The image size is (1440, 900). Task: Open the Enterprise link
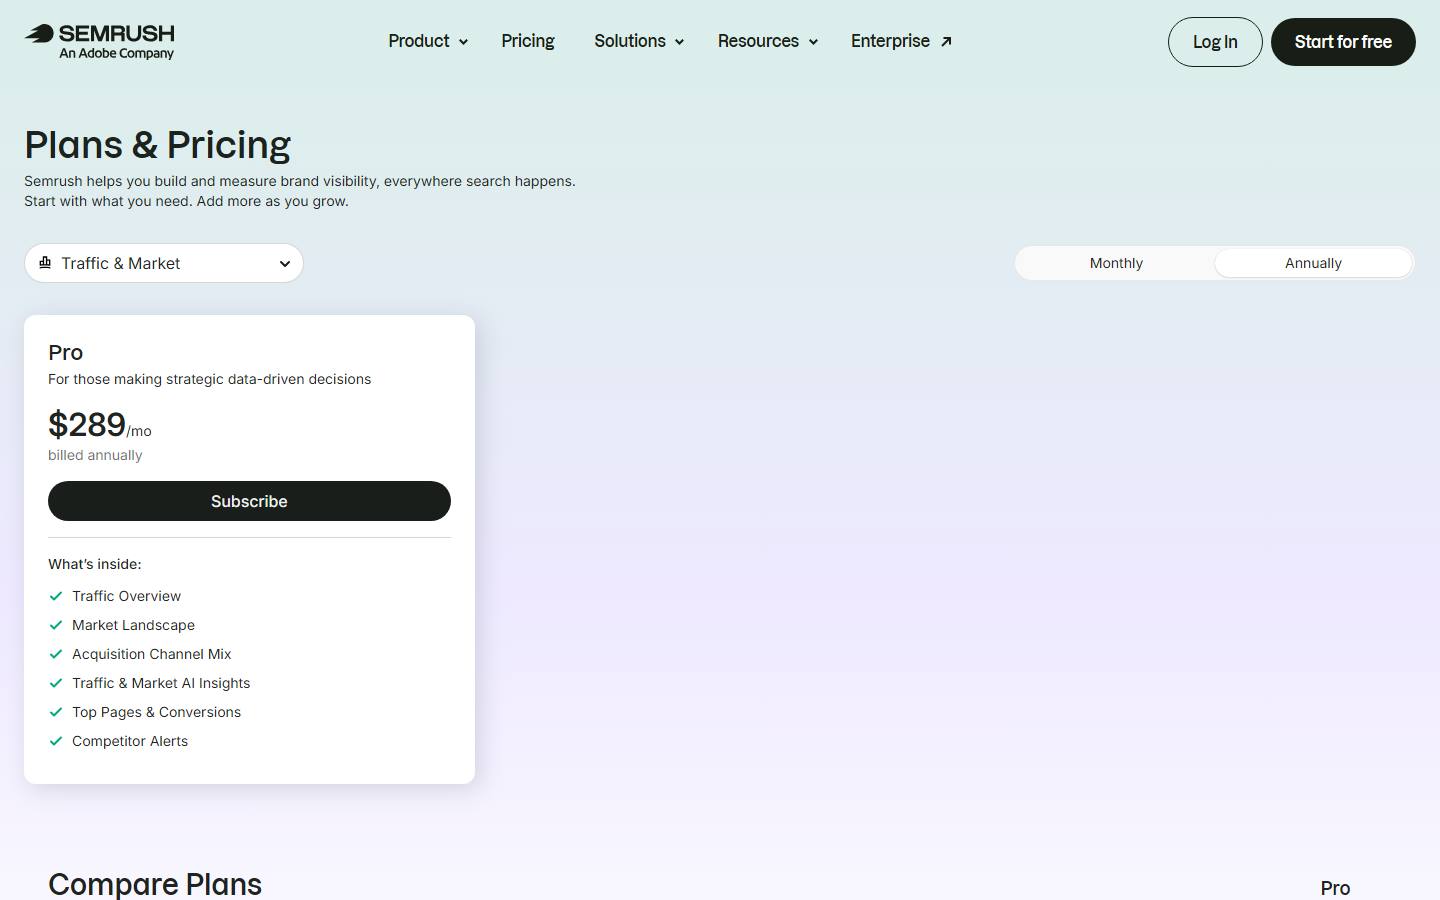click(901, 41)
